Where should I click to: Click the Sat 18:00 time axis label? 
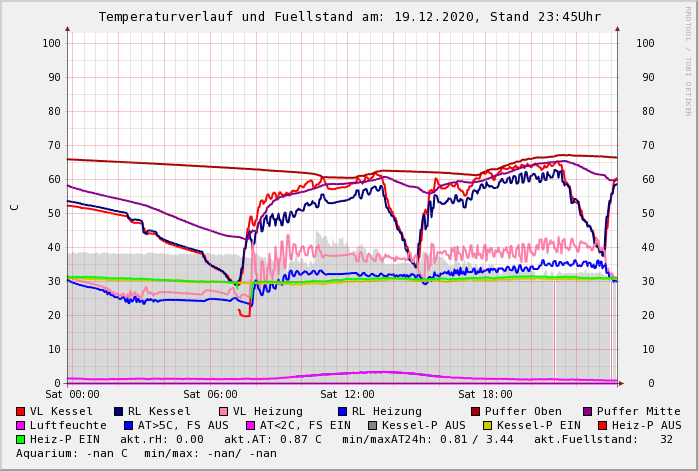(485, 395)
